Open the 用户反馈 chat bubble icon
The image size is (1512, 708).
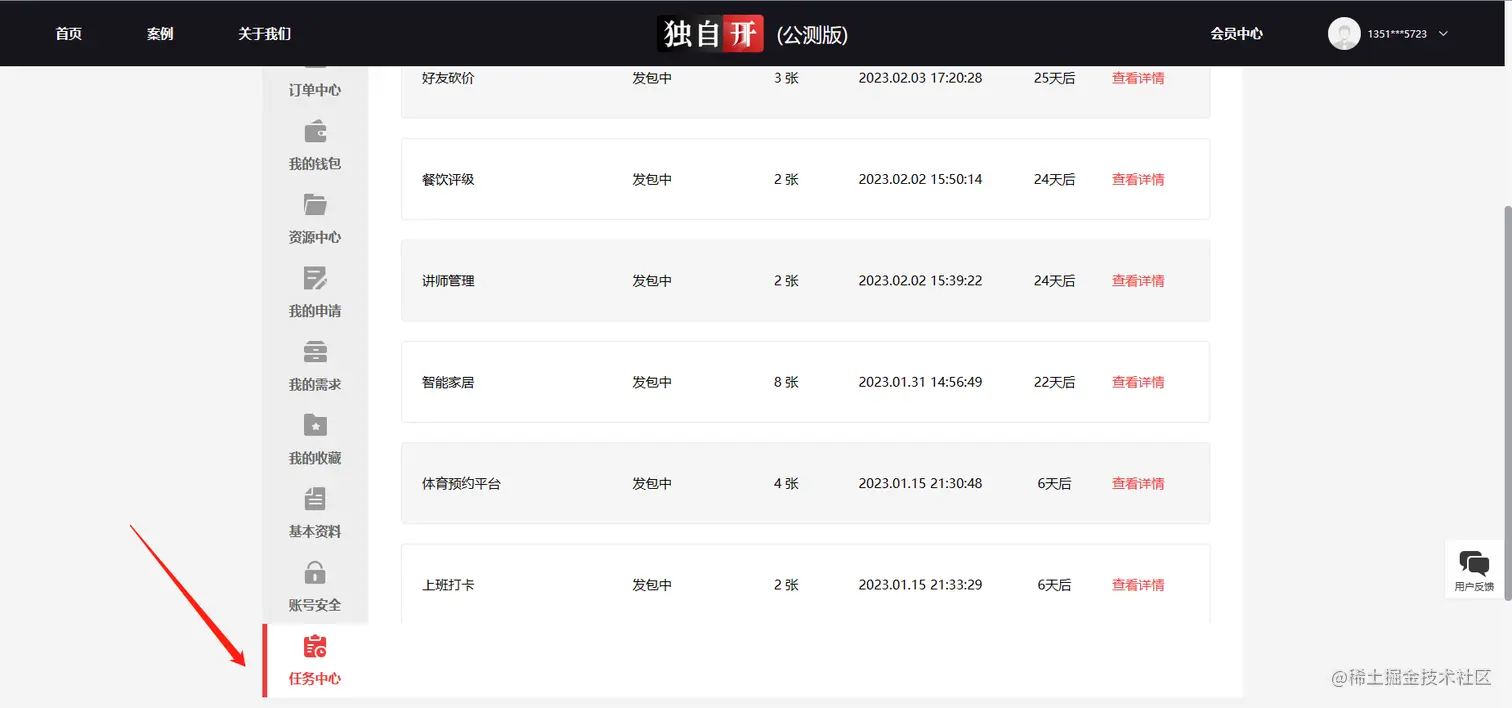[x=1474, y=562]
